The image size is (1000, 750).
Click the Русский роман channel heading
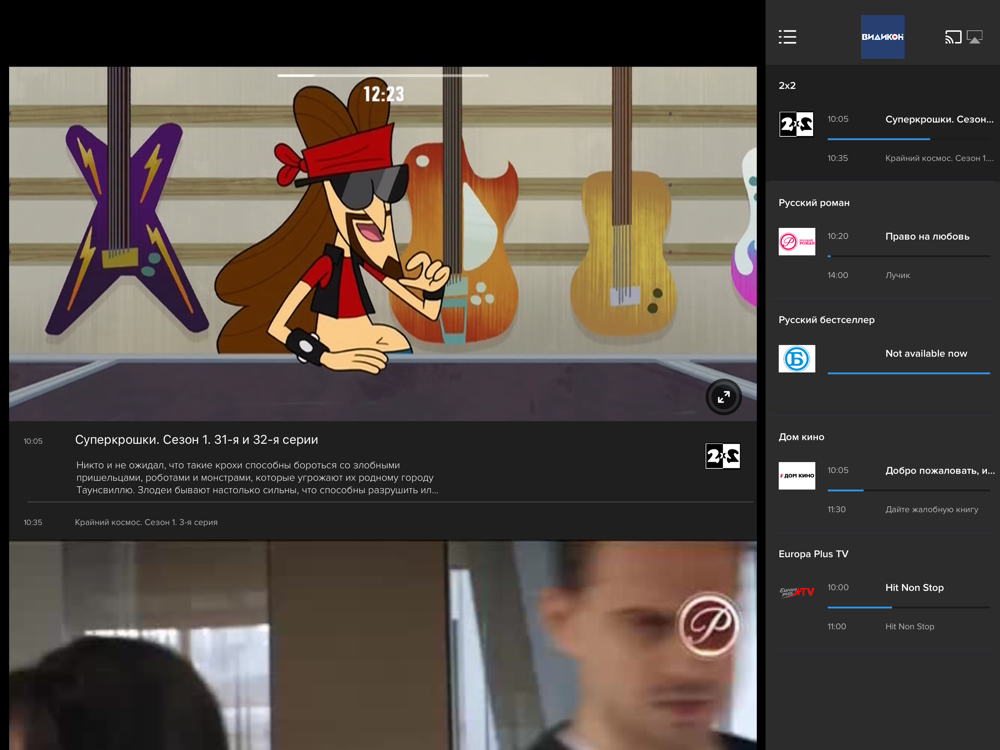[x=814, y=203]
